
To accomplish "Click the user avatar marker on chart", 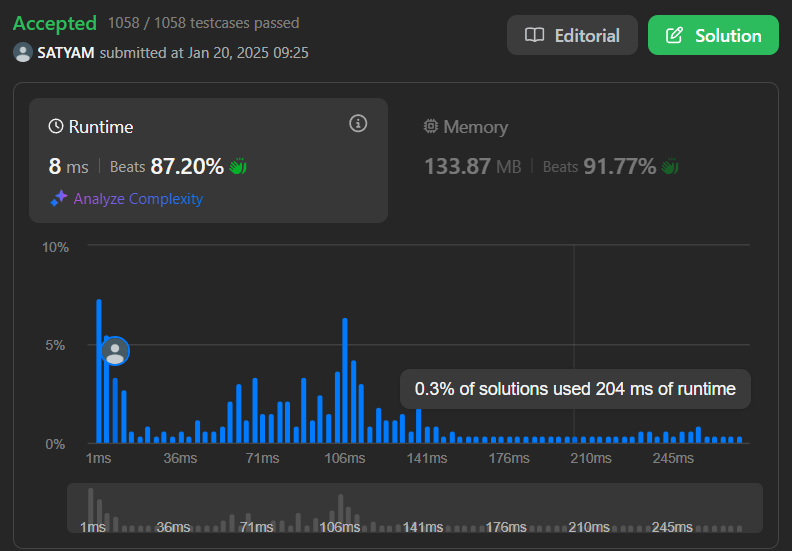I will (115, 351).
